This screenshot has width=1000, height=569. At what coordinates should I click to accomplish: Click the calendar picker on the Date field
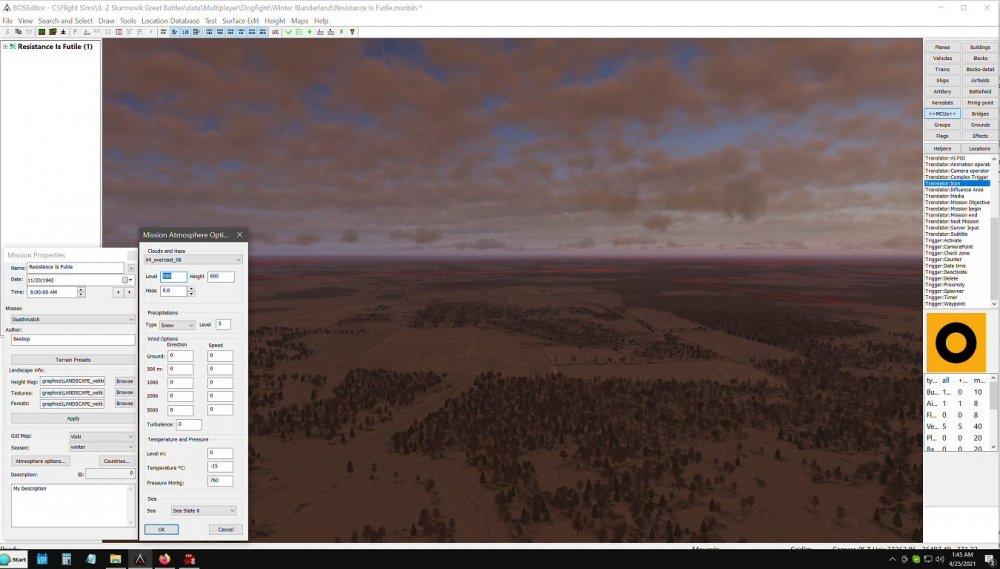point(125,280)
